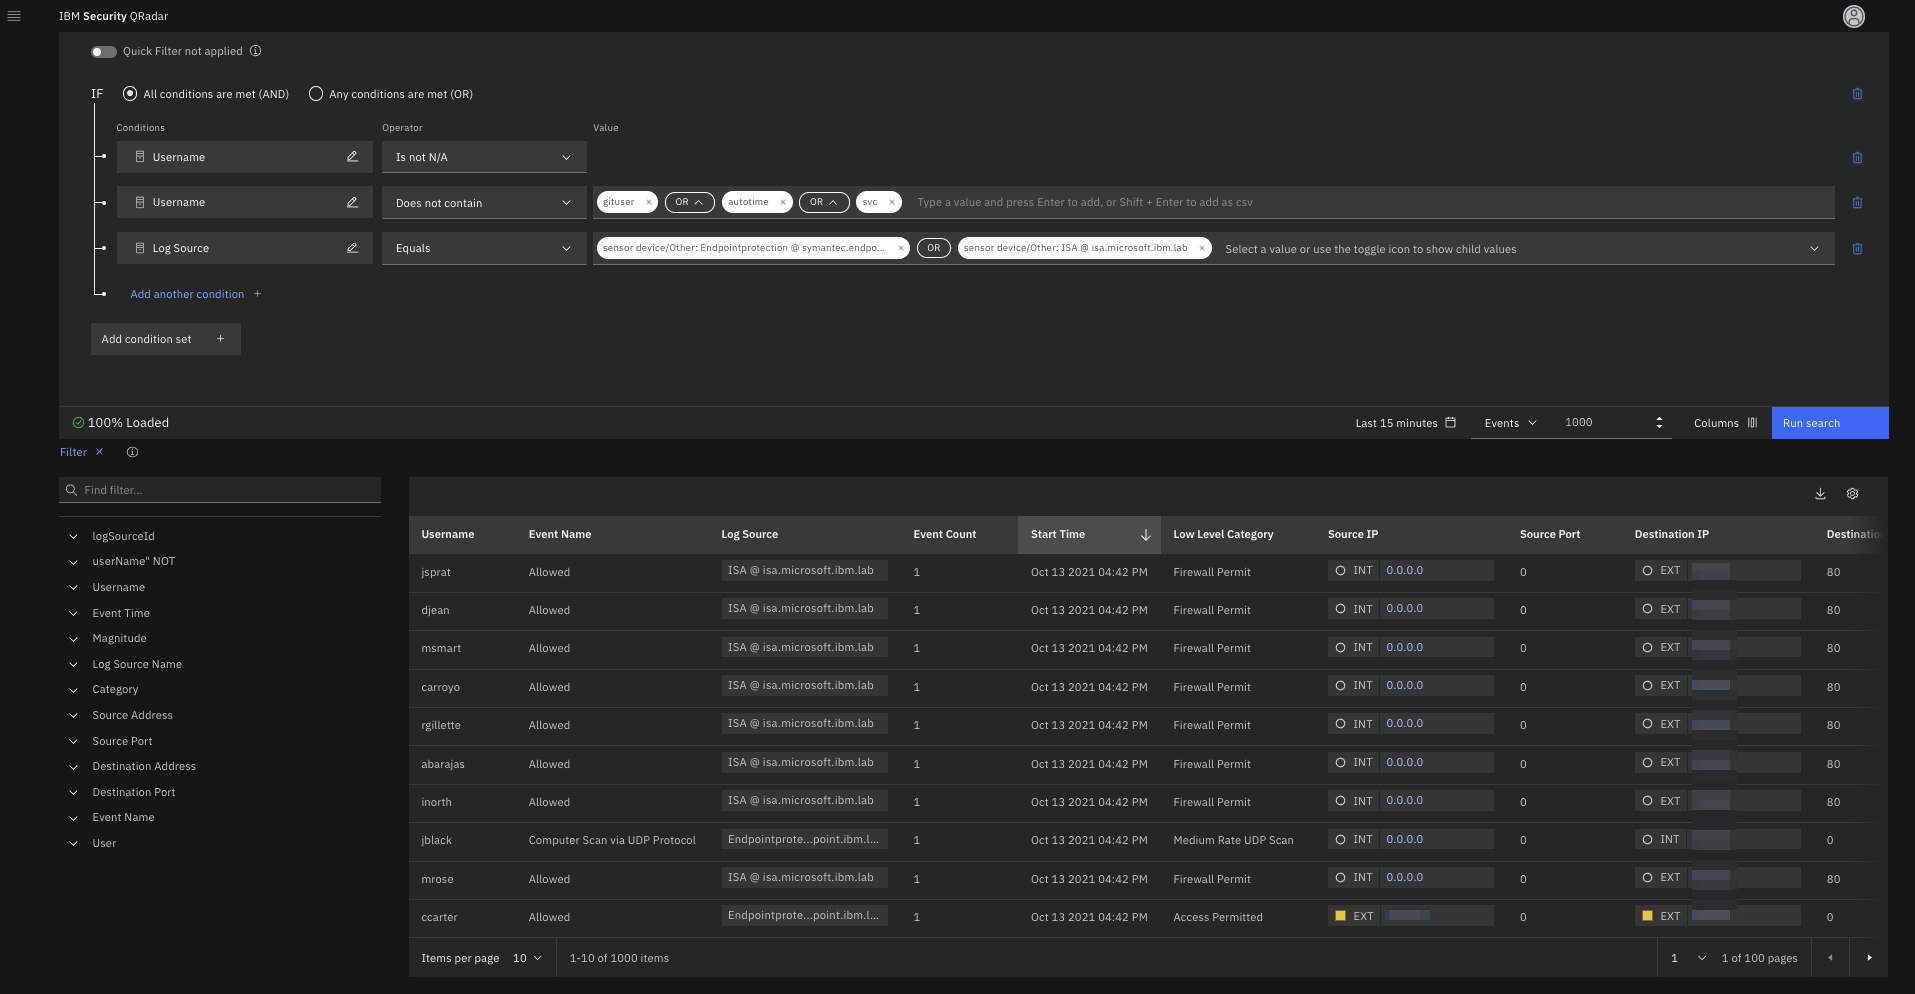Open the 'Is not N/A' operator dropdown

[483, 157]
